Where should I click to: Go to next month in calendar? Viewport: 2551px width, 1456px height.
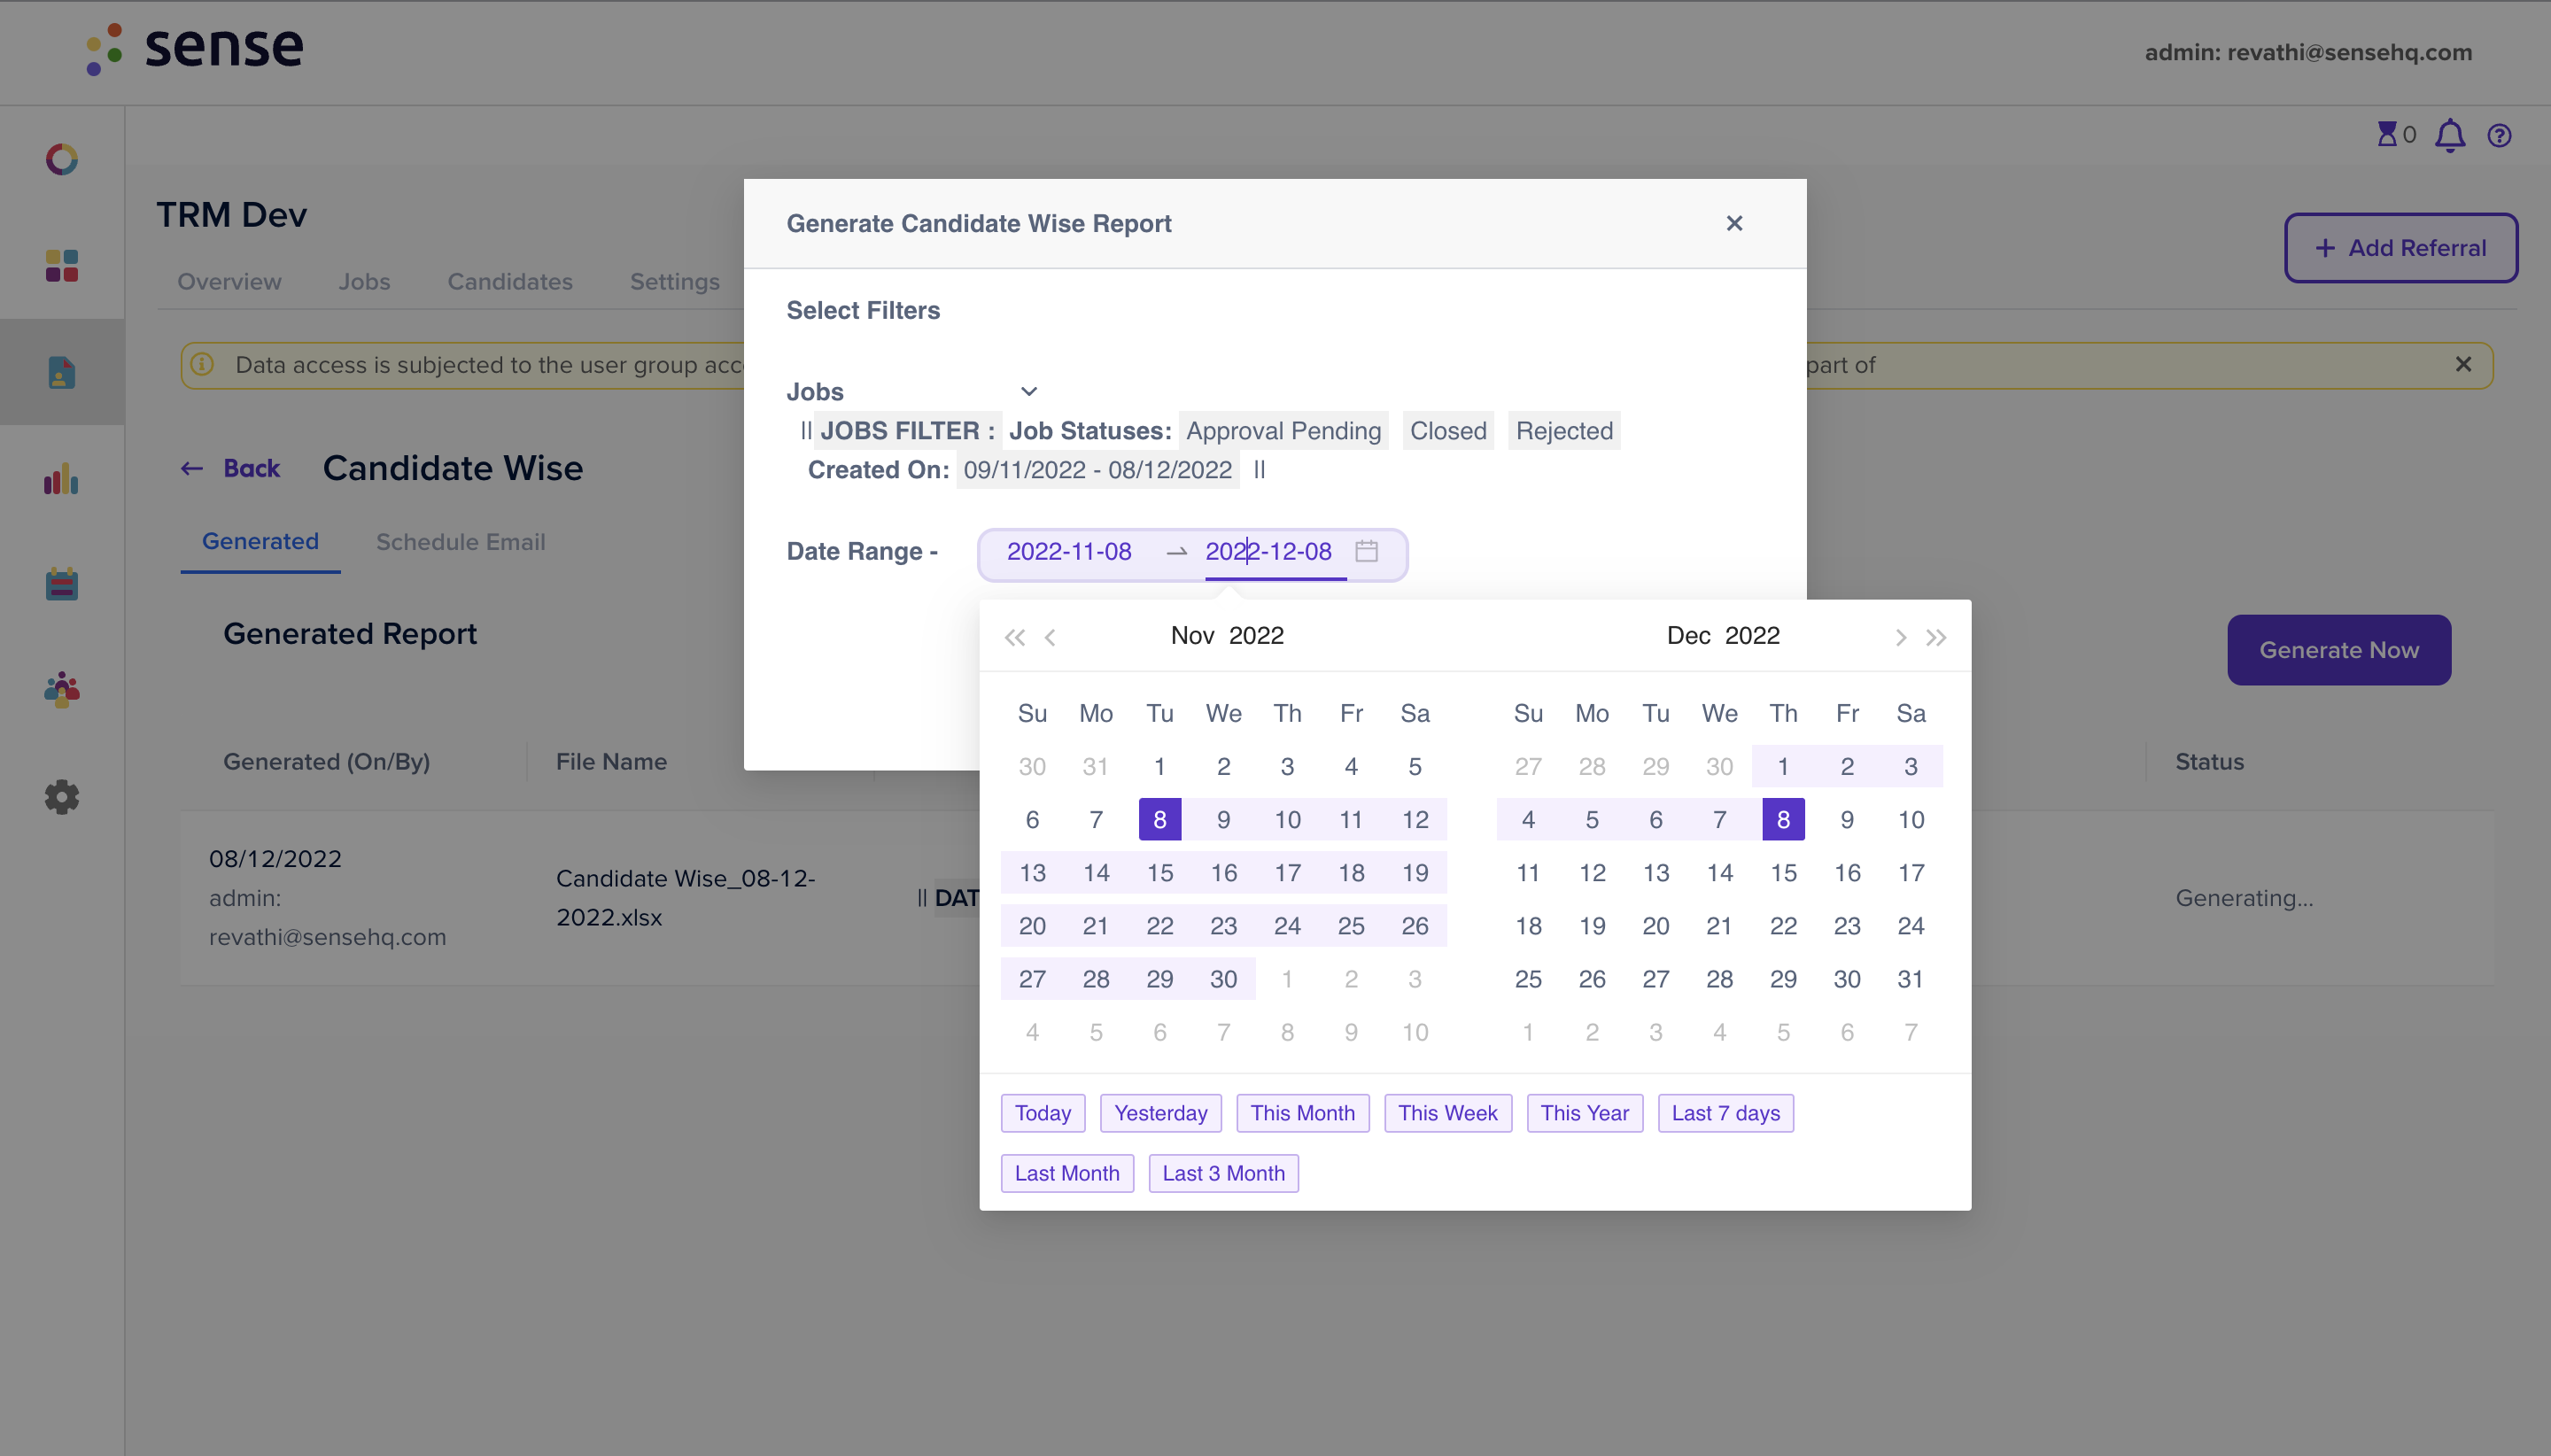[1900, 637]
